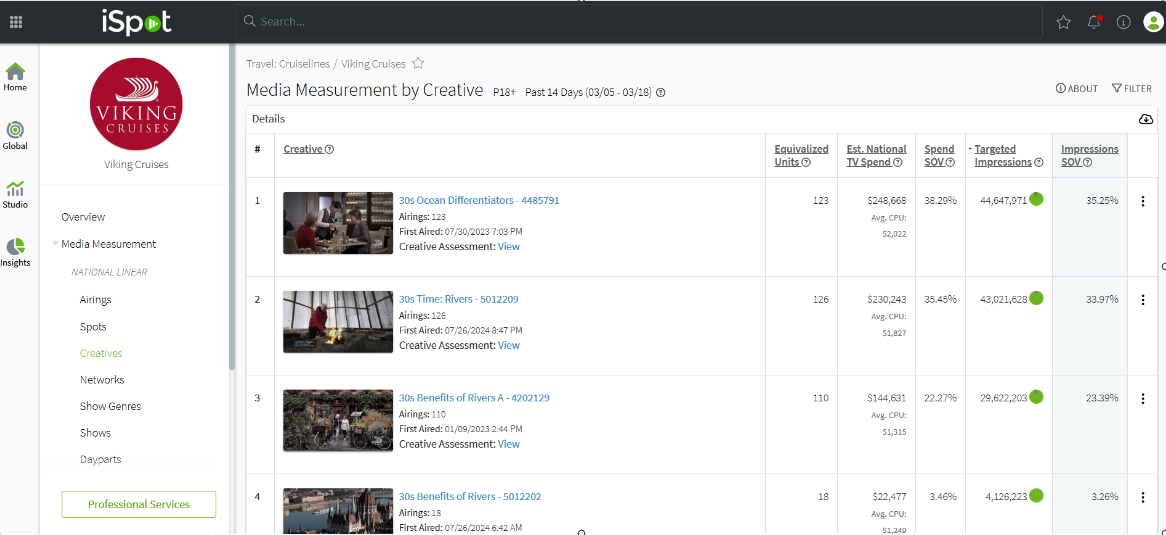Download details via cloud icon
Screen dimensions: 1166x535
click(1146, 119)
